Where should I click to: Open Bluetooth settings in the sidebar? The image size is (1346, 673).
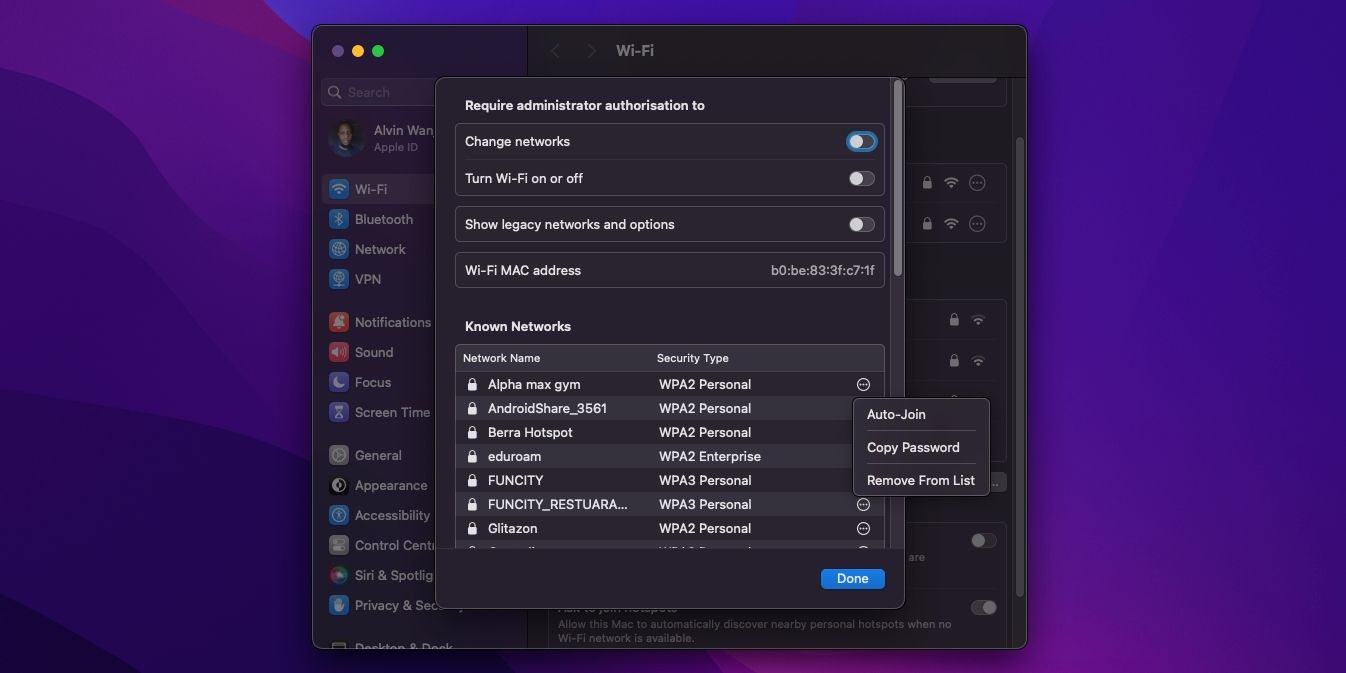384,219
